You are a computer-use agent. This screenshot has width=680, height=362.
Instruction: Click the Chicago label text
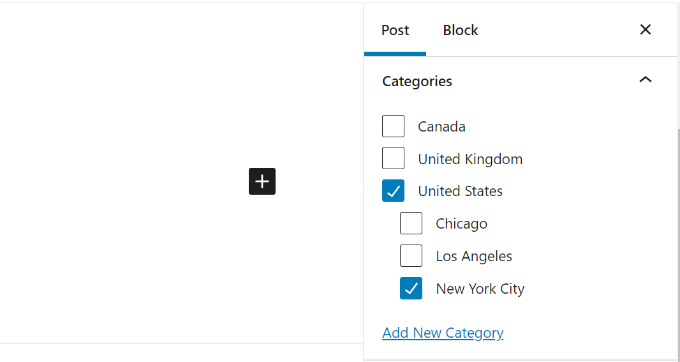click(461, 224)
